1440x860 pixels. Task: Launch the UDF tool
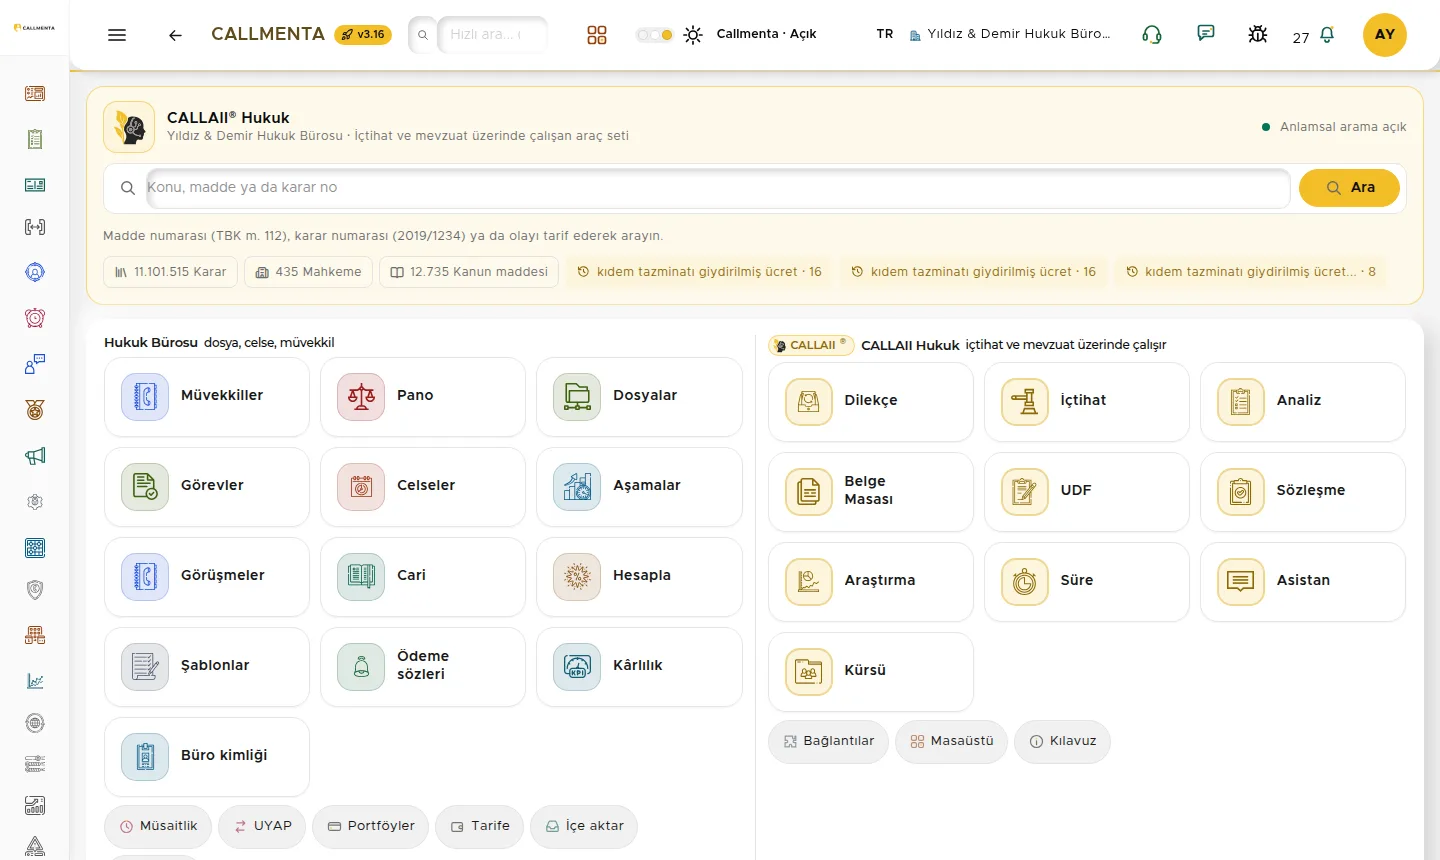coord(1087,492)
